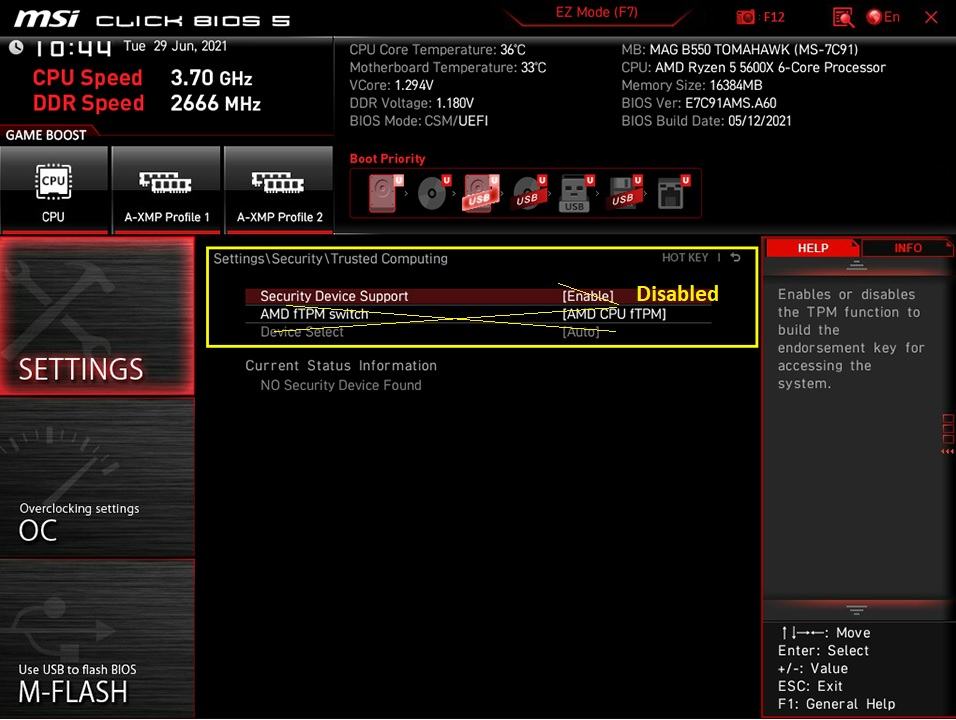Click the CPU Speed 3.70 GHz value
The height and width of the screenshot is (720, 956).
click(x=211, y=78)
